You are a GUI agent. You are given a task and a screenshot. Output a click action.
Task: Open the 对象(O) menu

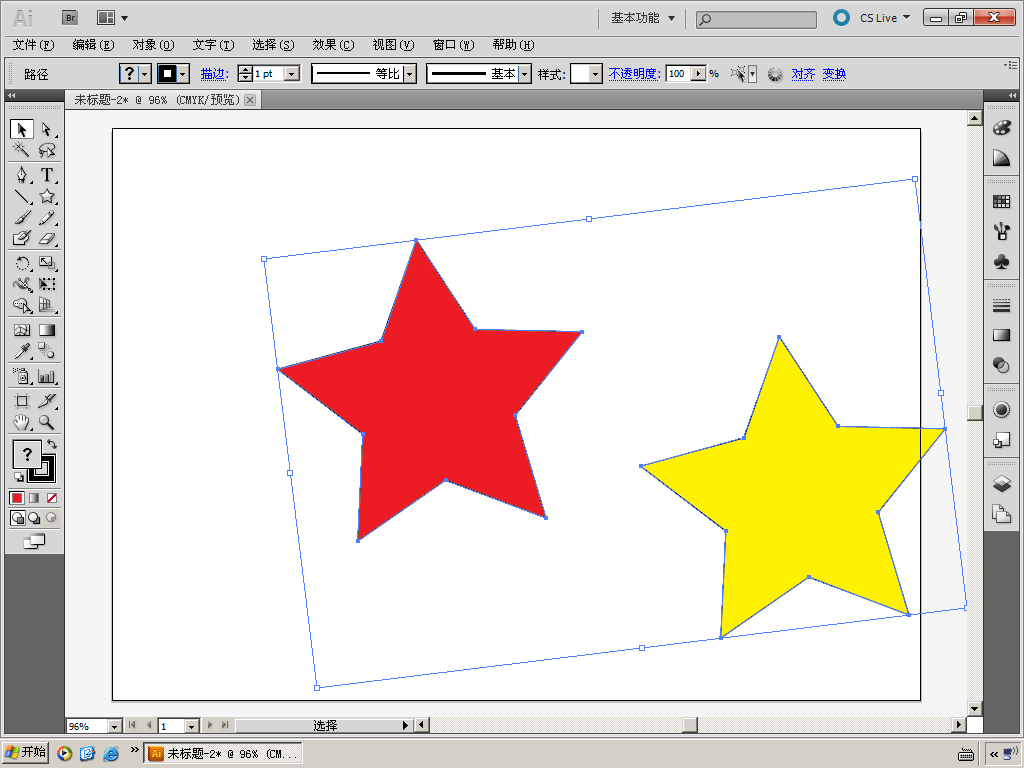tap(153, 45)
